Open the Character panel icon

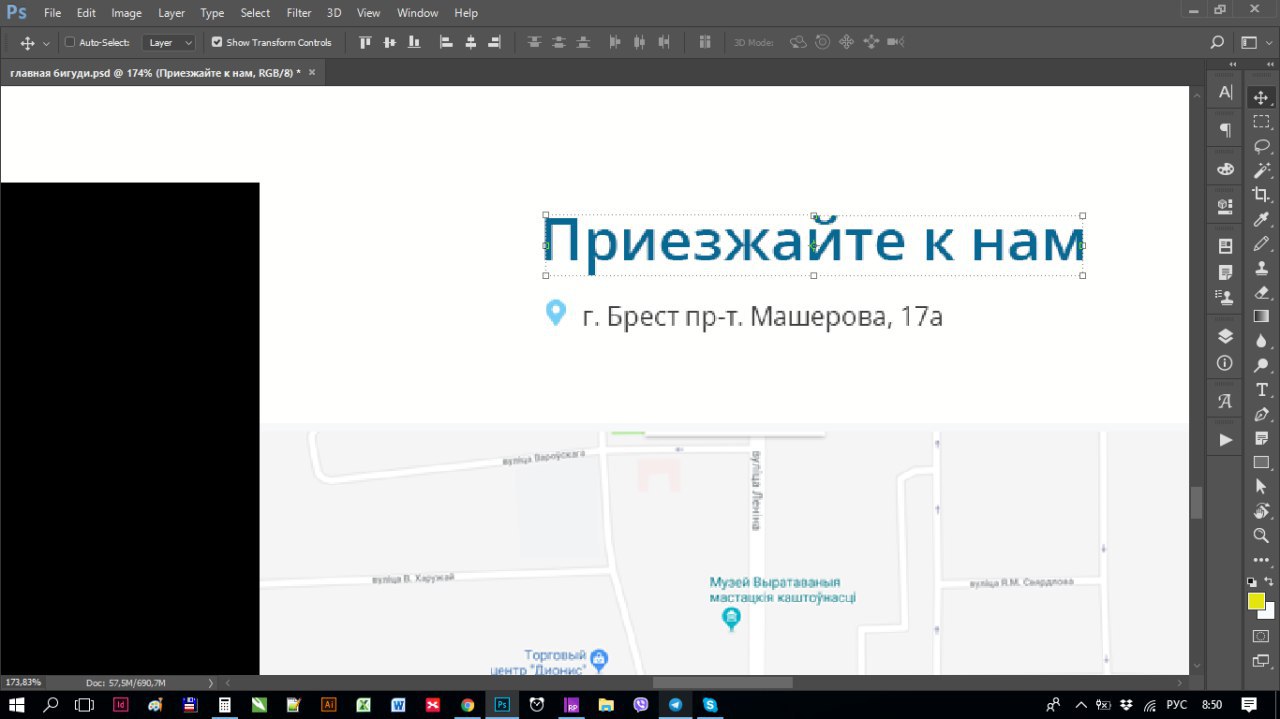[1225, 92]
